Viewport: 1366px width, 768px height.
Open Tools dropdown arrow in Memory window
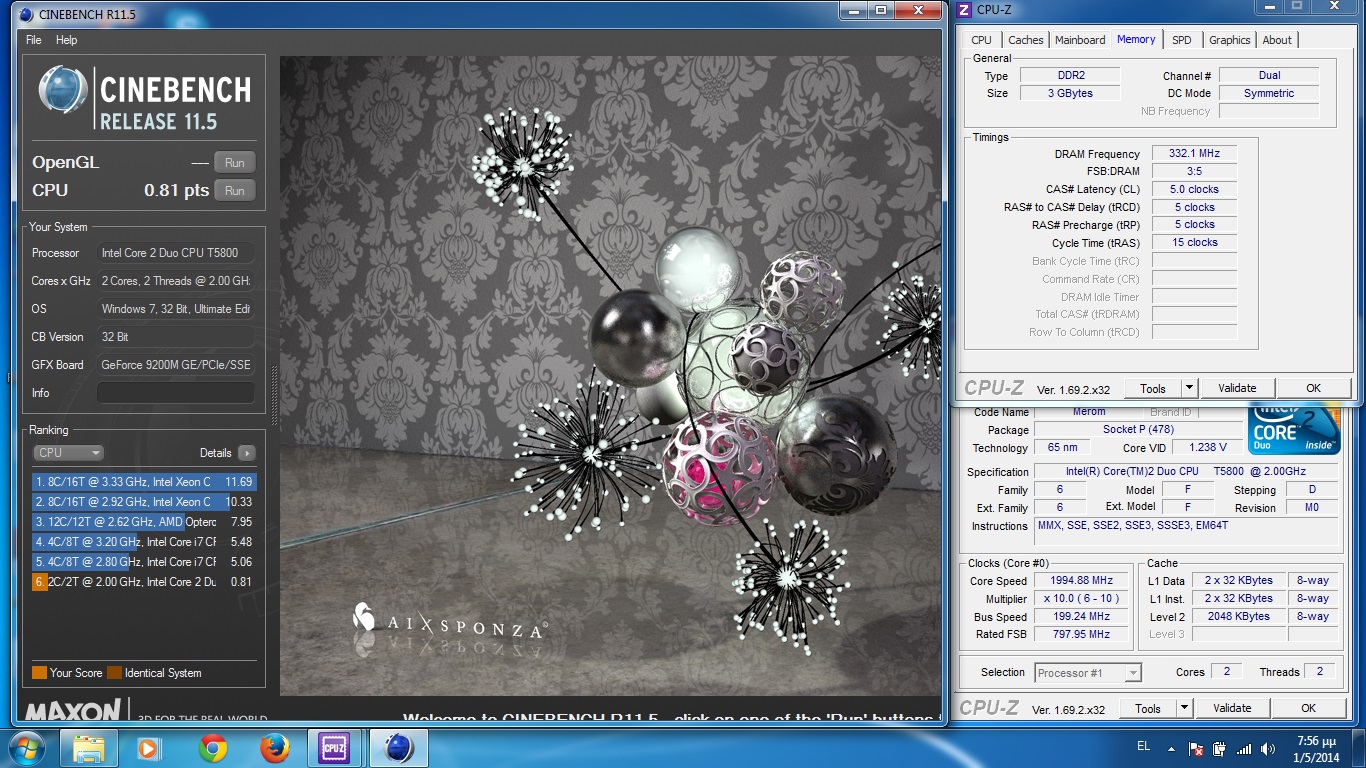(1189, 388)
